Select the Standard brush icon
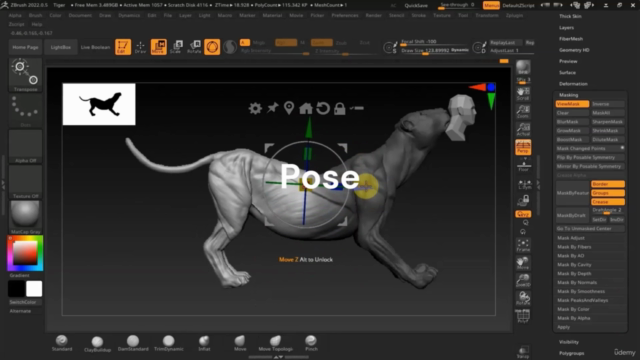640x360 pixels. pos(62,343)
